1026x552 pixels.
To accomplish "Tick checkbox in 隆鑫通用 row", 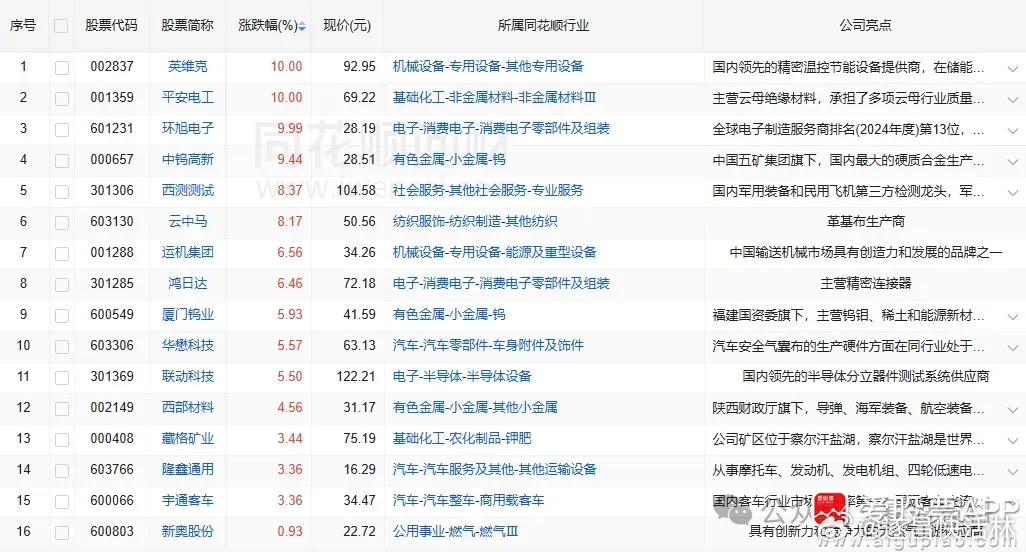I will [x=62, y=470].
